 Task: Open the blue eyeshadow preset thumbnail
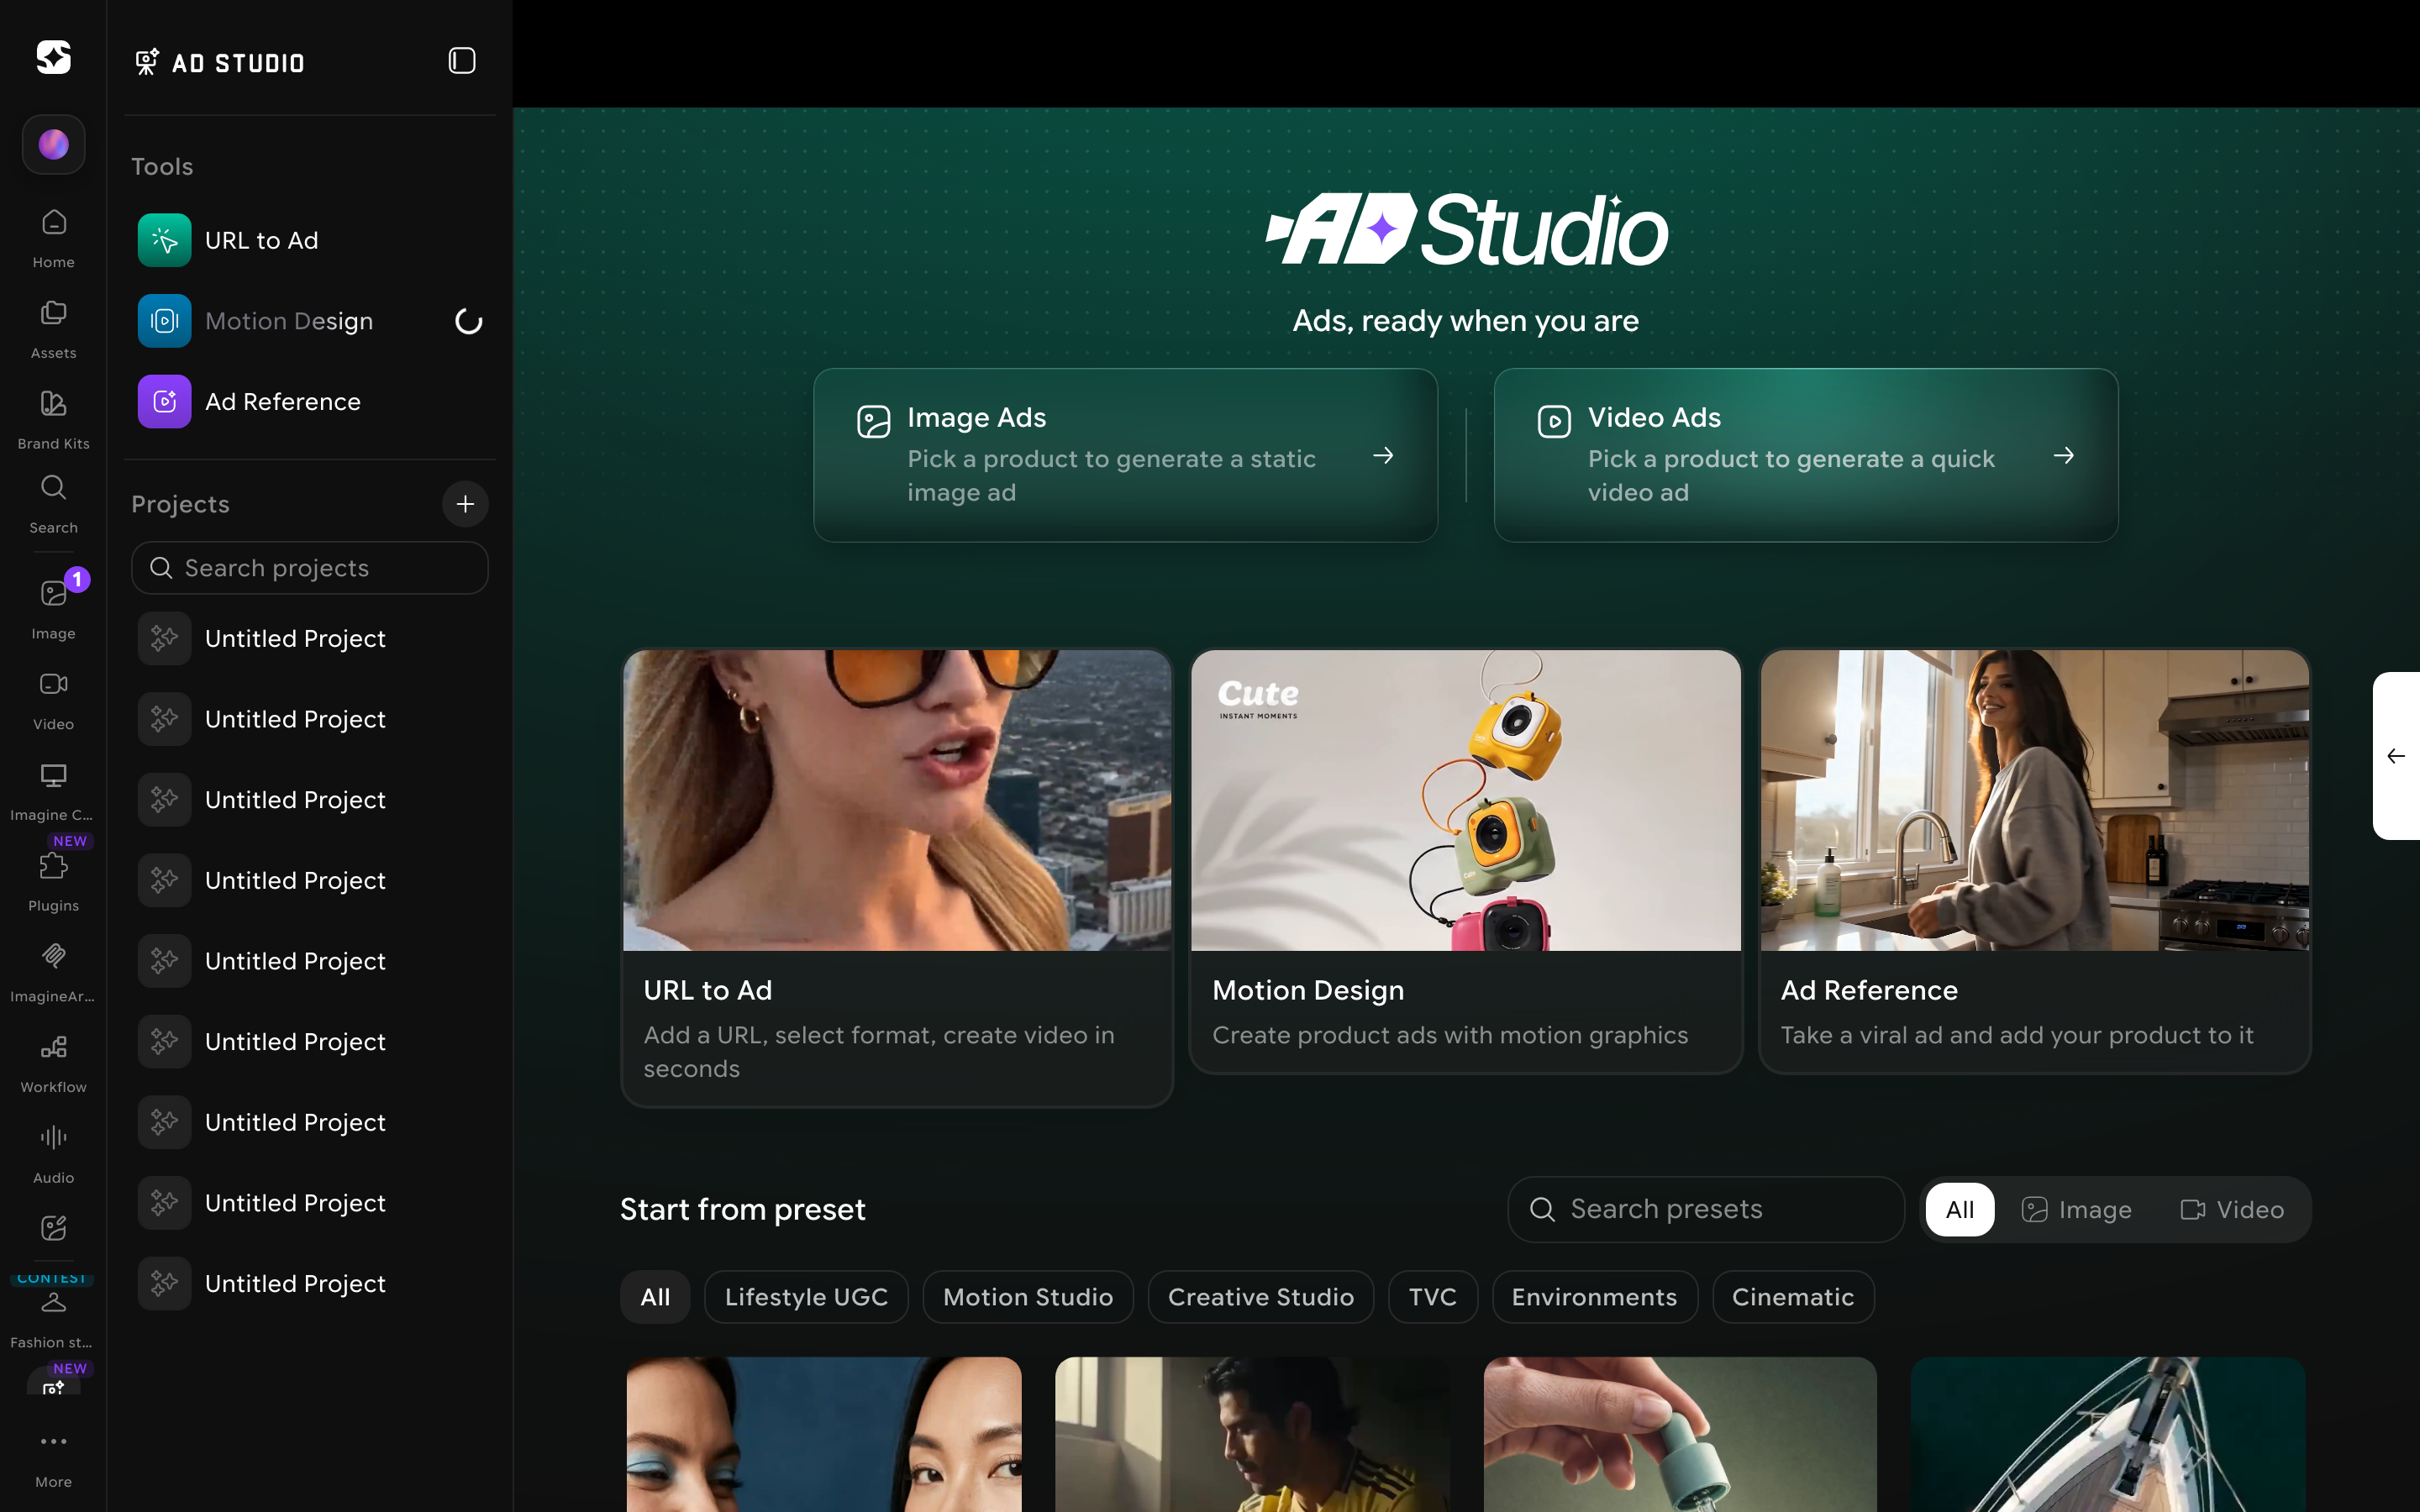click(824, 1434)
